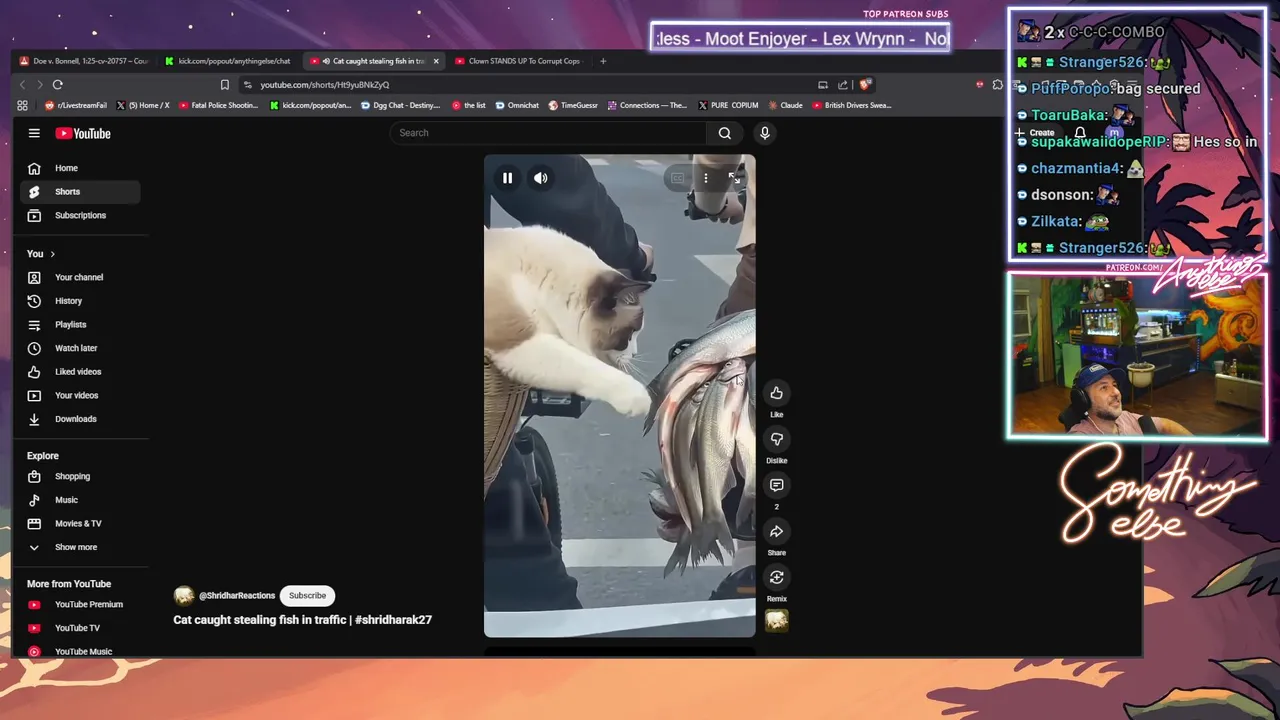Open Music under Explore

[x=80, y=500]
